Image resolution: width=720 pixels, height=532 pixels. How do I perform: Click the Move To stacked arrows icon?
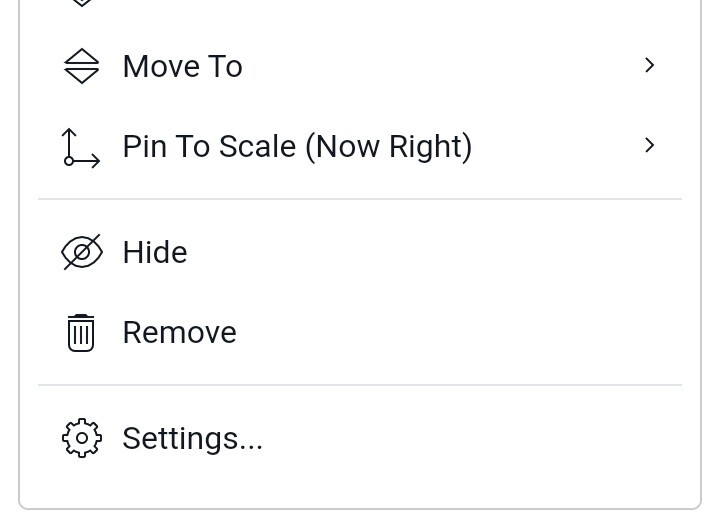tap(82, 66)
